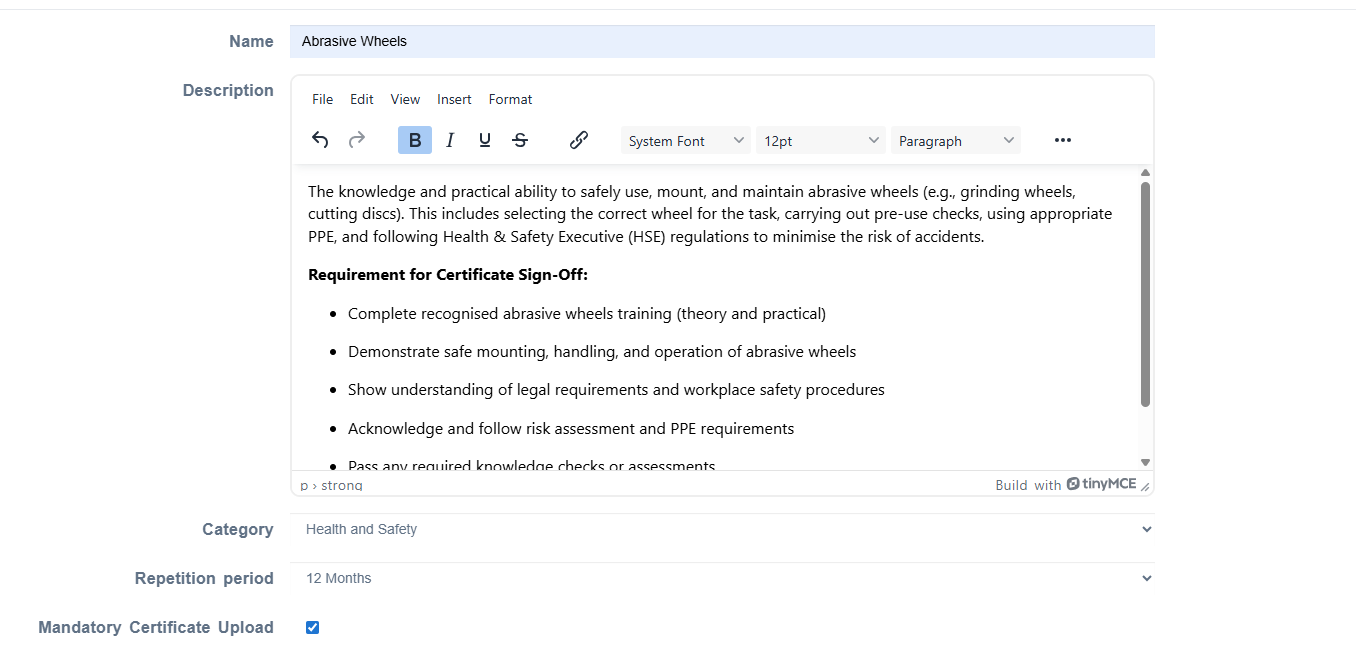1356x649 pixels.
Task: Click the editor's vertical scrollbar thumb
Action: tap(1146, 294)
